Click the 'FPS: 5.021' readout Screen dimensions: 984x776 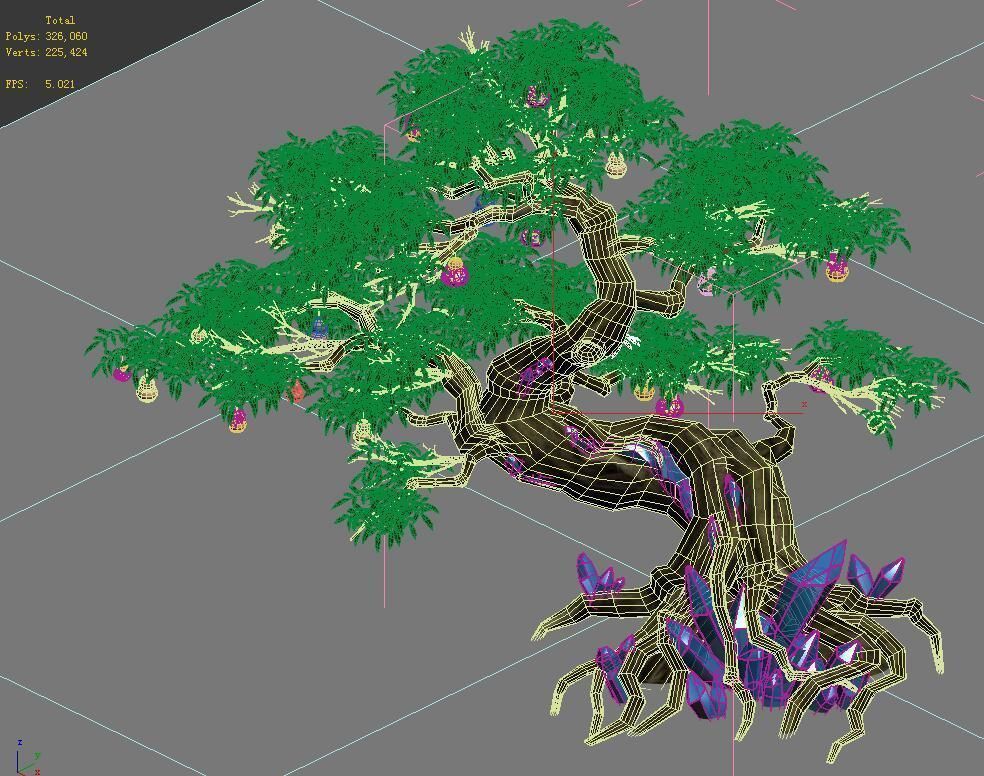[40, 84]
